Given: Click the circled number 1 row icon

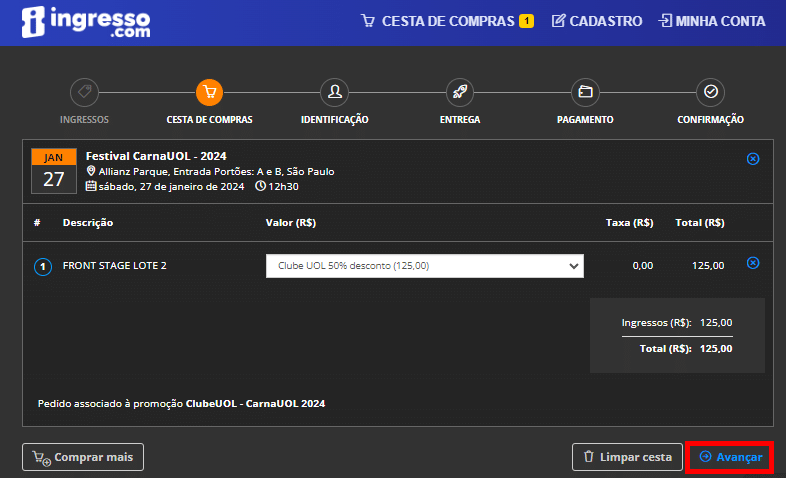Looking at the screenshot, I should tap(43, 267).
